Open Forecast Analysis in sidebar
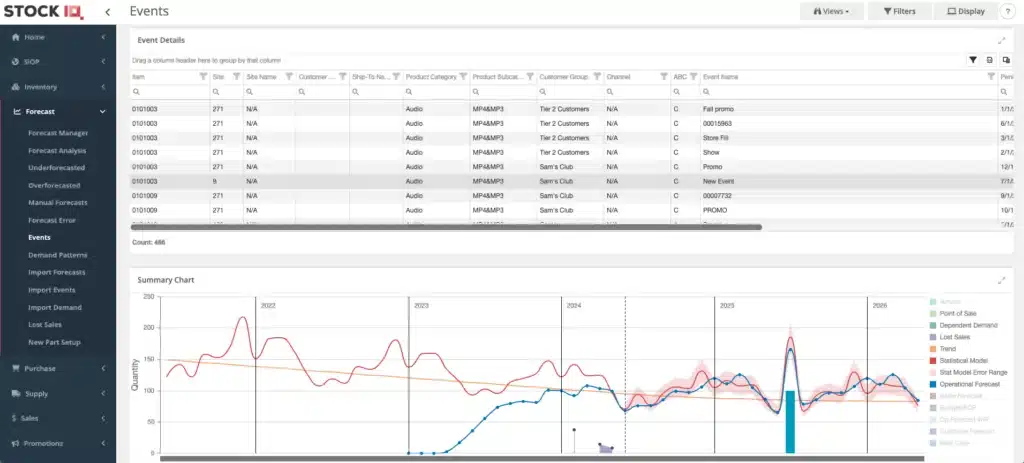Screen dimensions: 1024x463 (x=57, y=151)
